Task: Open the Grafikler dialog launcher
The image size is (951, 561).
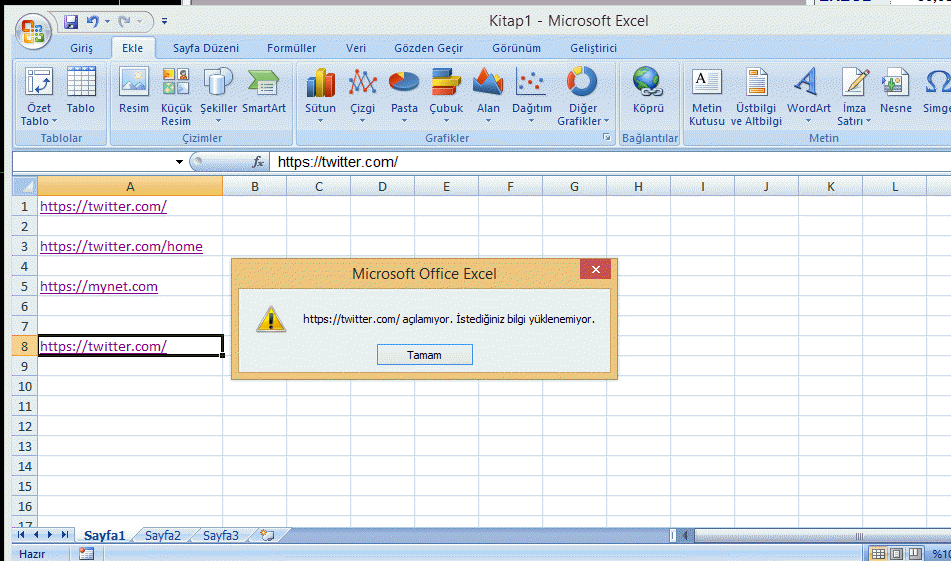Action: [x=607, y=138]
